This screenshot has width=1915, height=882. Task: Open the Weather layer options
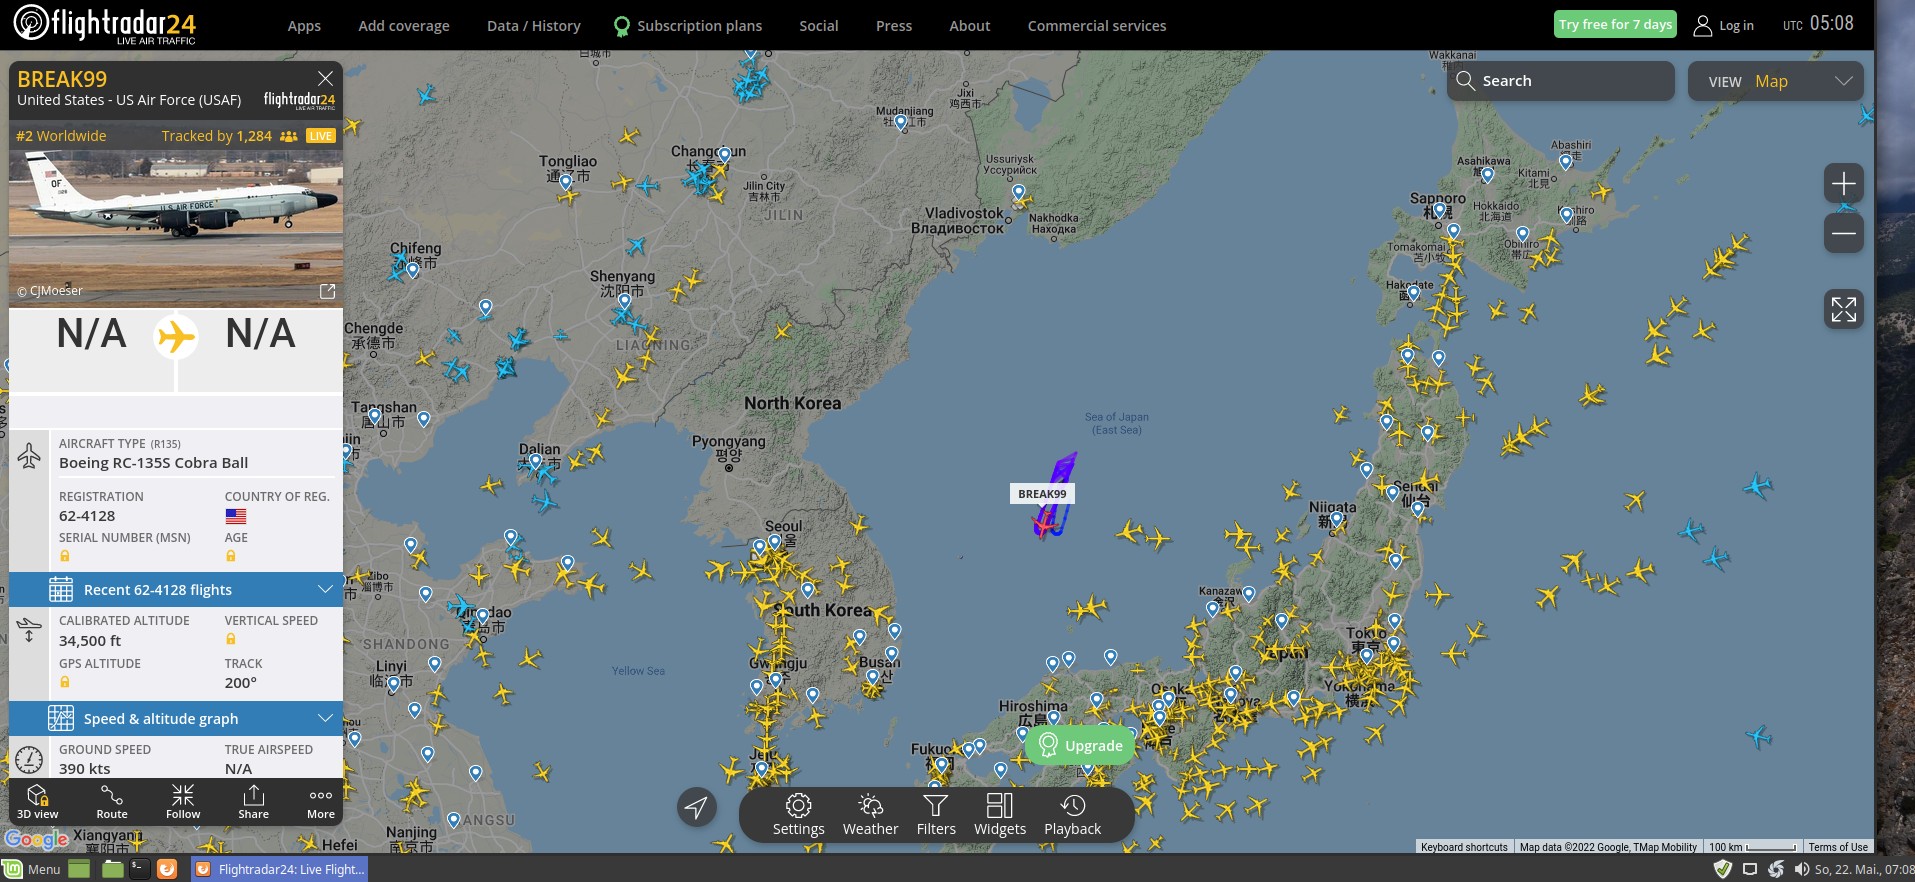tap(870, 815)
